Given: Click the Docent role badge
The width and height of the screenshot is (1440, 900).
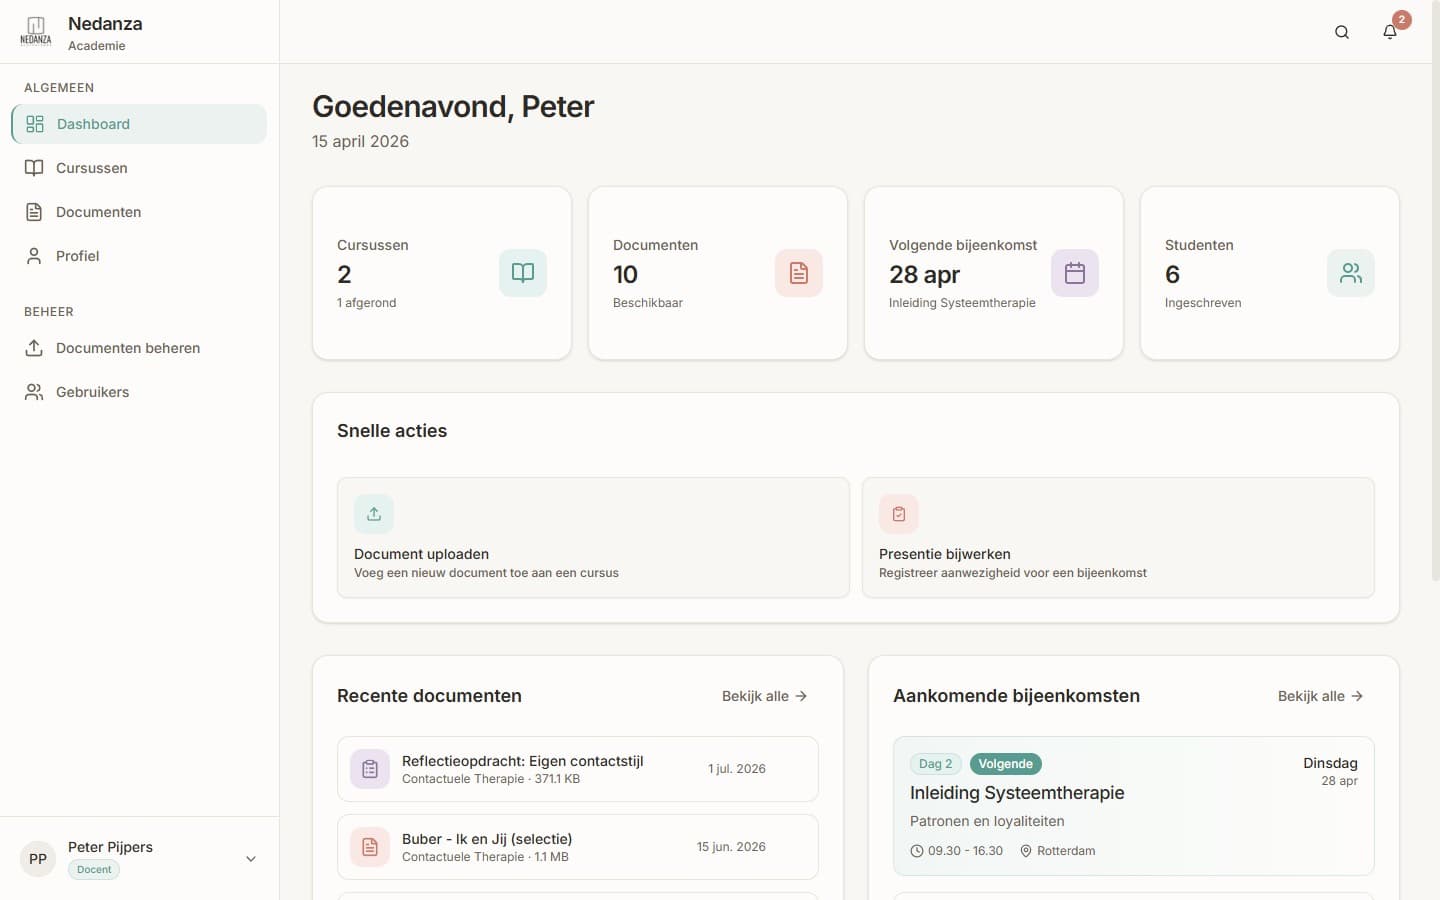Looking at the screenshot, I should [x=94, y=870].
